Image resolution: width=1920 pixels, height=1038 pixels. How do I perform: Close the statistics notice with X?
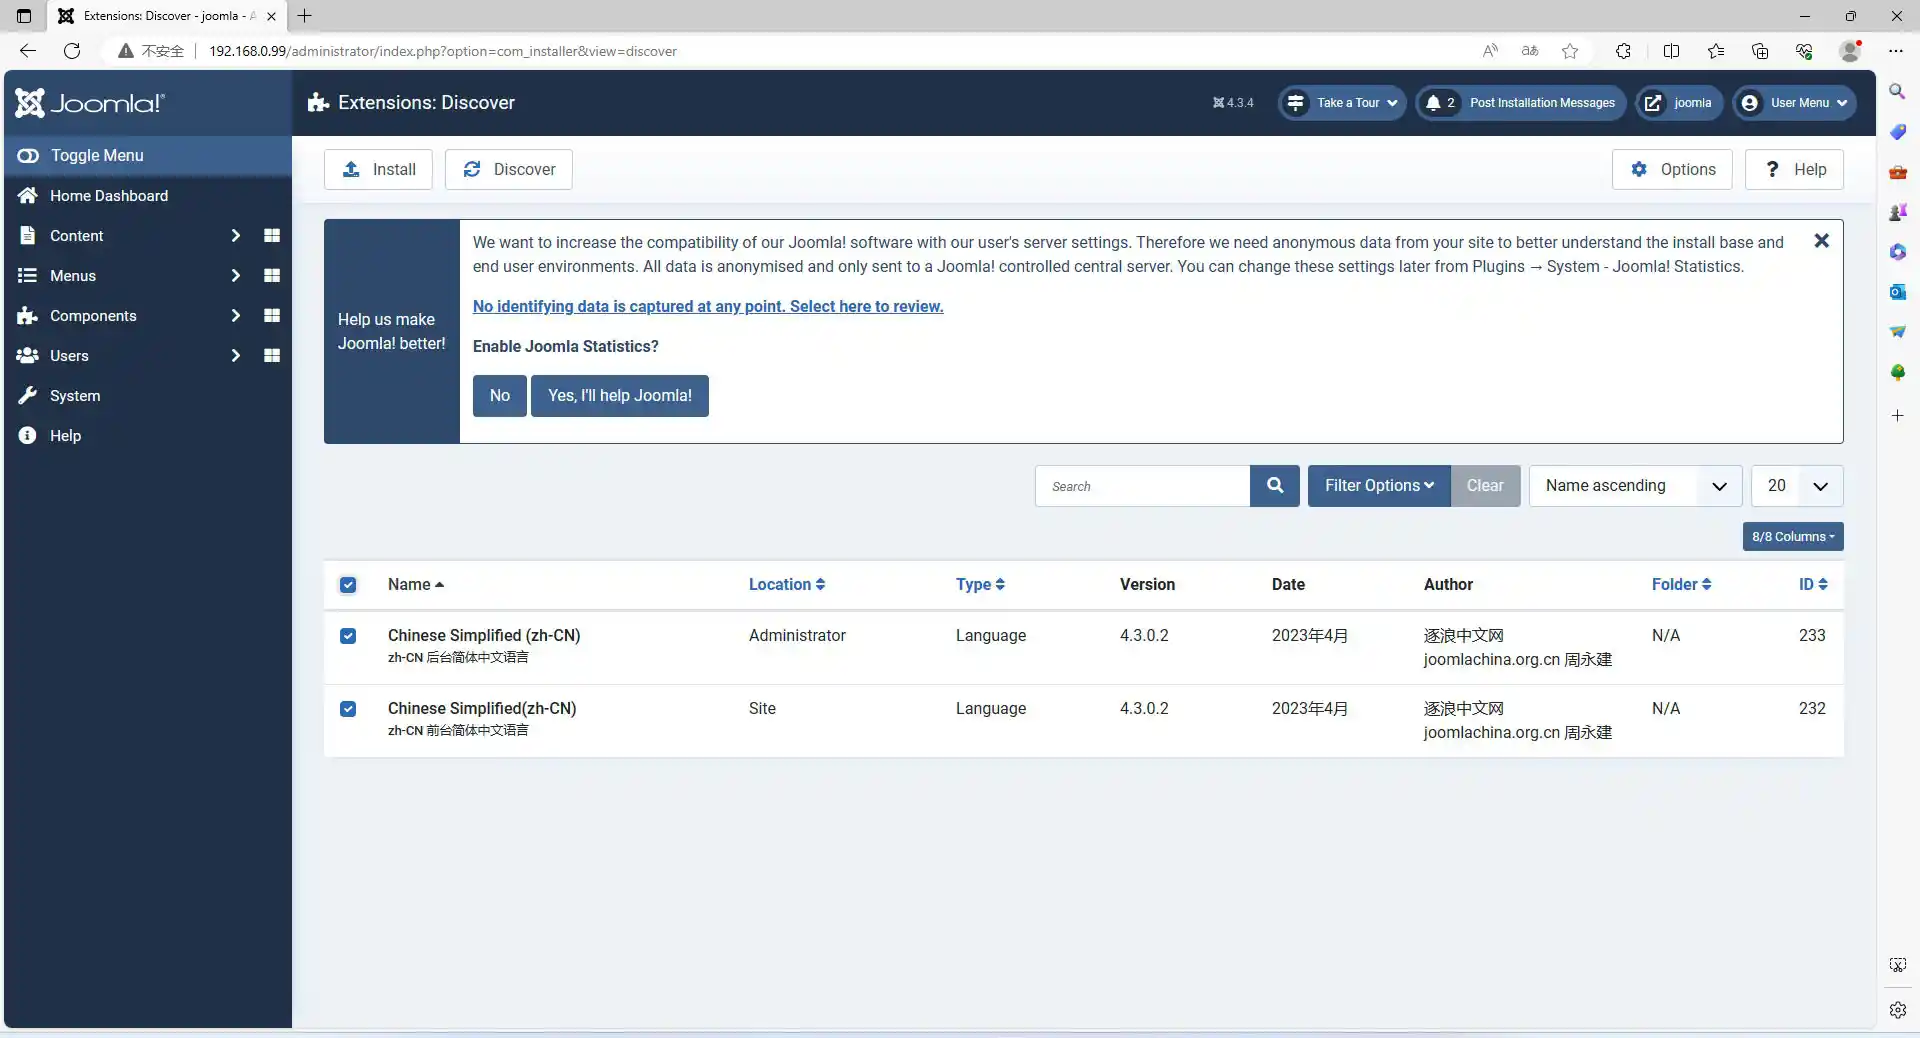coord(1821,241)
